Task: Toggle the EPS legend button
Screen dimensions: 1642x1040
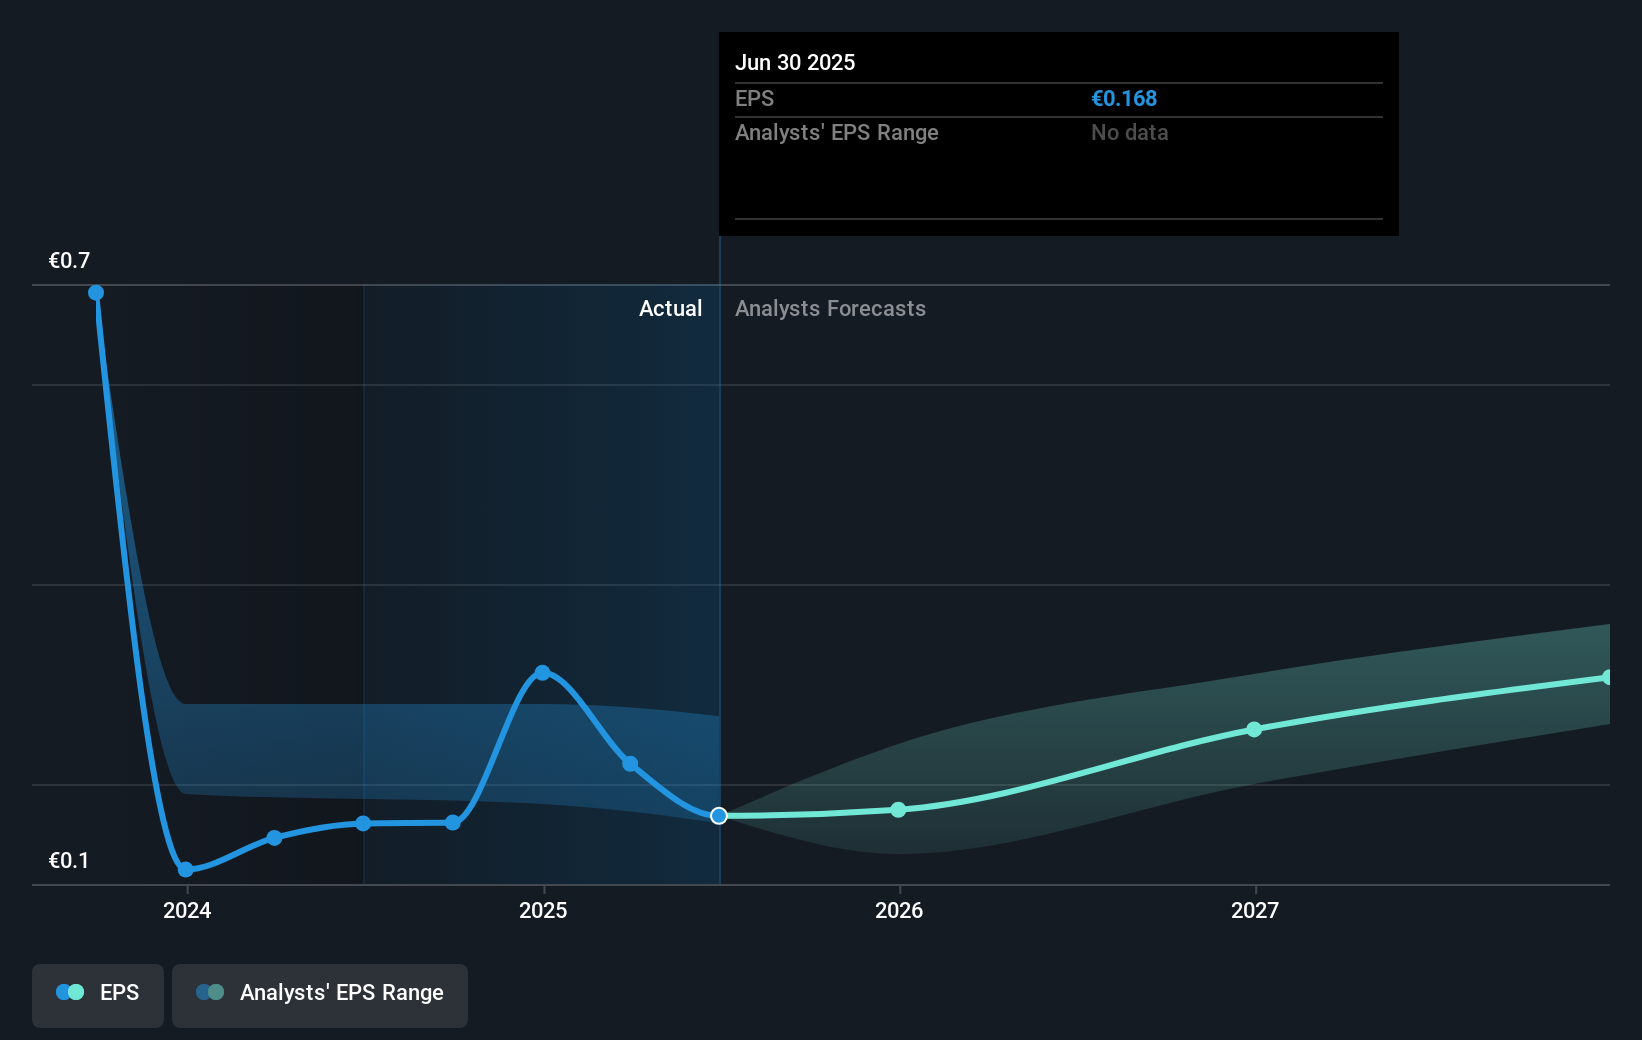Action: (98, 995)
